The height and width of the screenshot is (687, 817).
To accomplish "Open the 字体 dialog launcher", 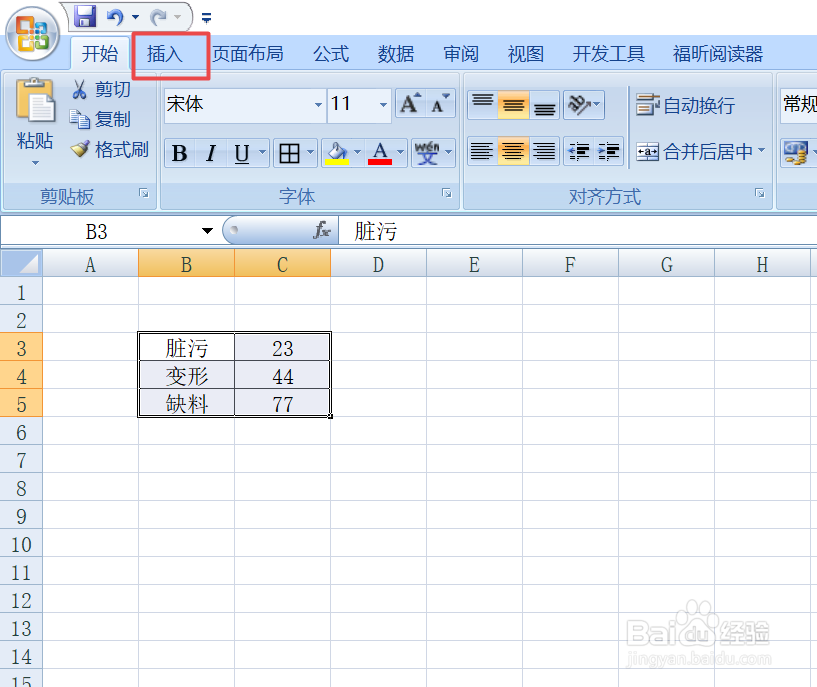I will (x=447, y=194).
